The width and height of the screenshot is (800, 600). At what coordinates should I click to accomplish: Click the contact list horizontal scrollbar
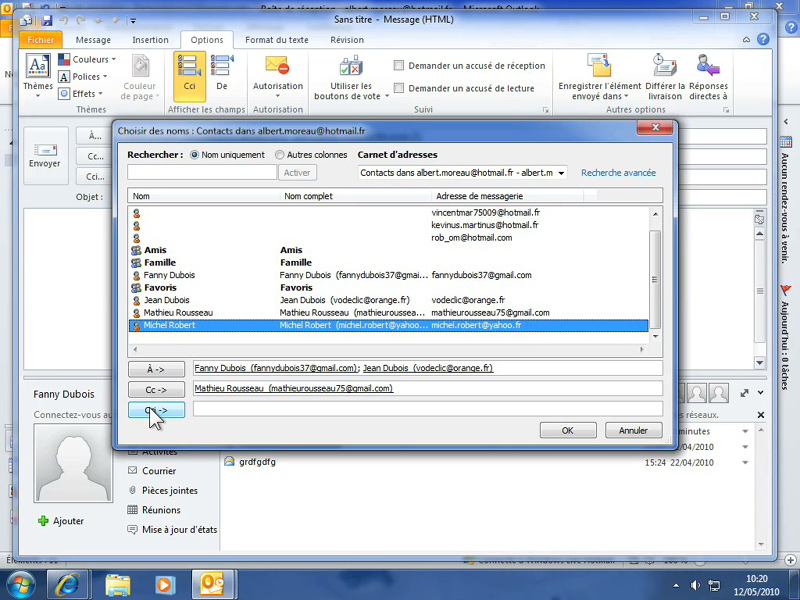(x=388, y=349)
